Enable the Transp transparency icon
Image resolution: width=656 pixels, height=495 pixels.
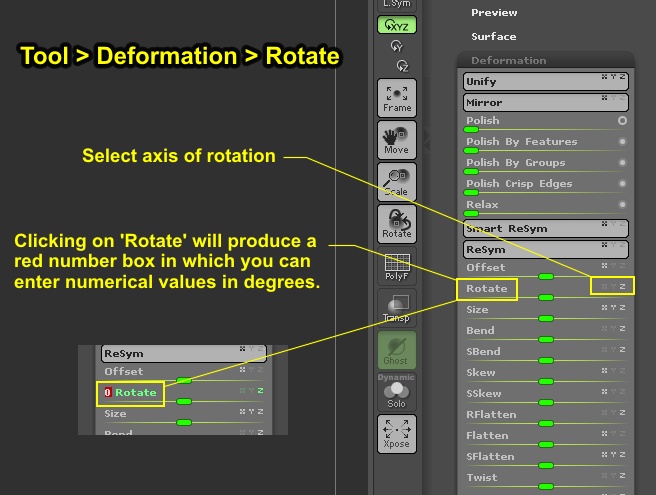click(x=397, y=307)
